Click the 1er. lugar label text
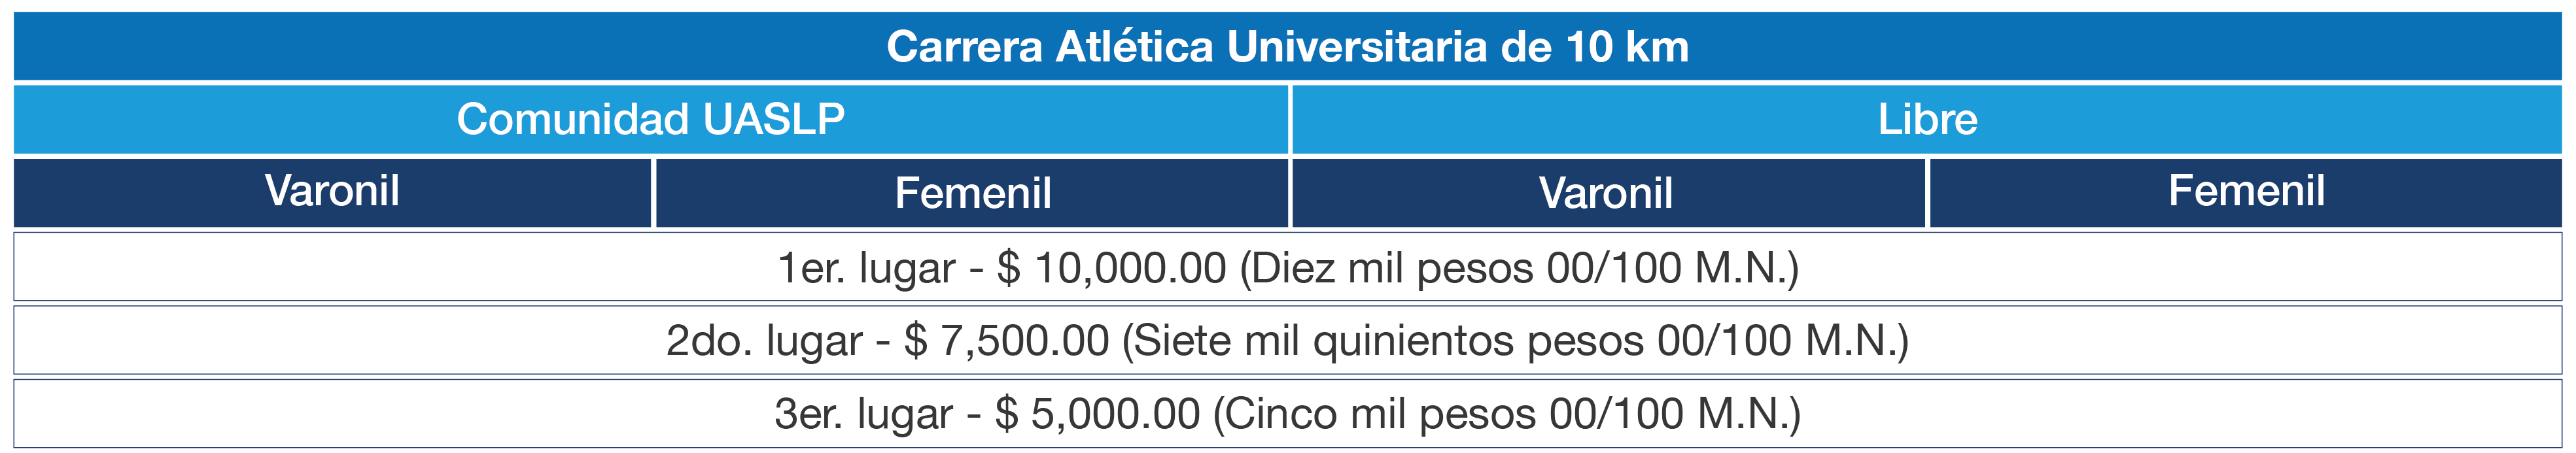 coord(866,268)
